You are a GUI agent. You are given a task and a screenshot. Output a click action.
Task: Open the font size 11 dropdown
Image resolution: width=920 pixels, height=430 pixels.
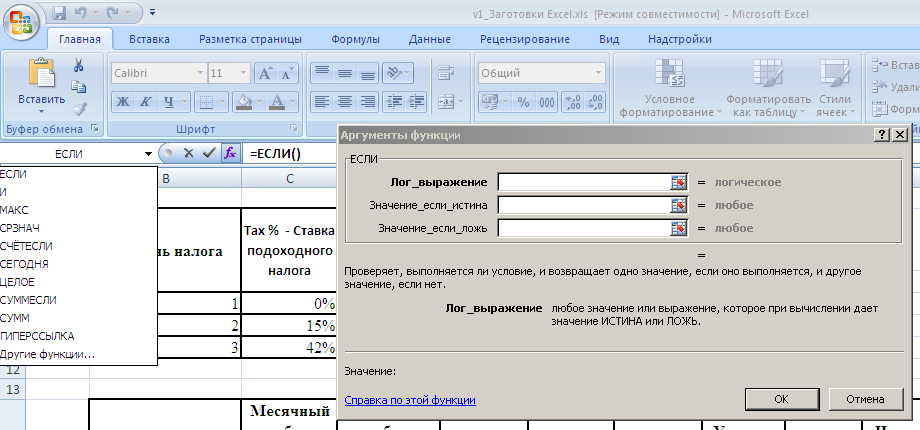point(243,73)
